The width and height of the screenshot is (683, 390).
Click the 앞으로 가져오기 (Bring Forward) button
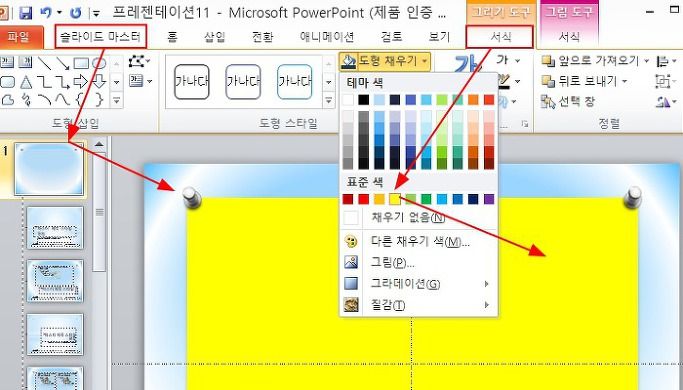pos(591,61)
